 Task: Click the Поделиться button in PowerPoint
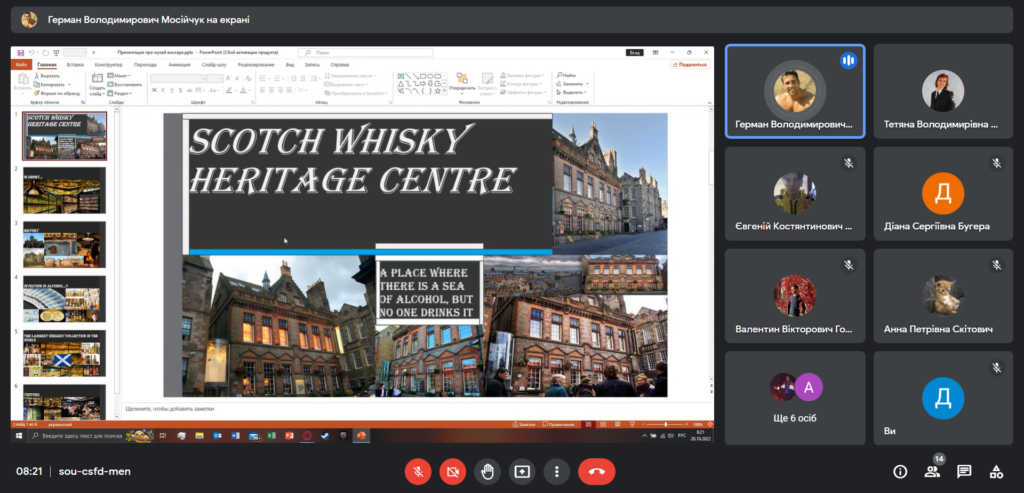tap(691, 64)
